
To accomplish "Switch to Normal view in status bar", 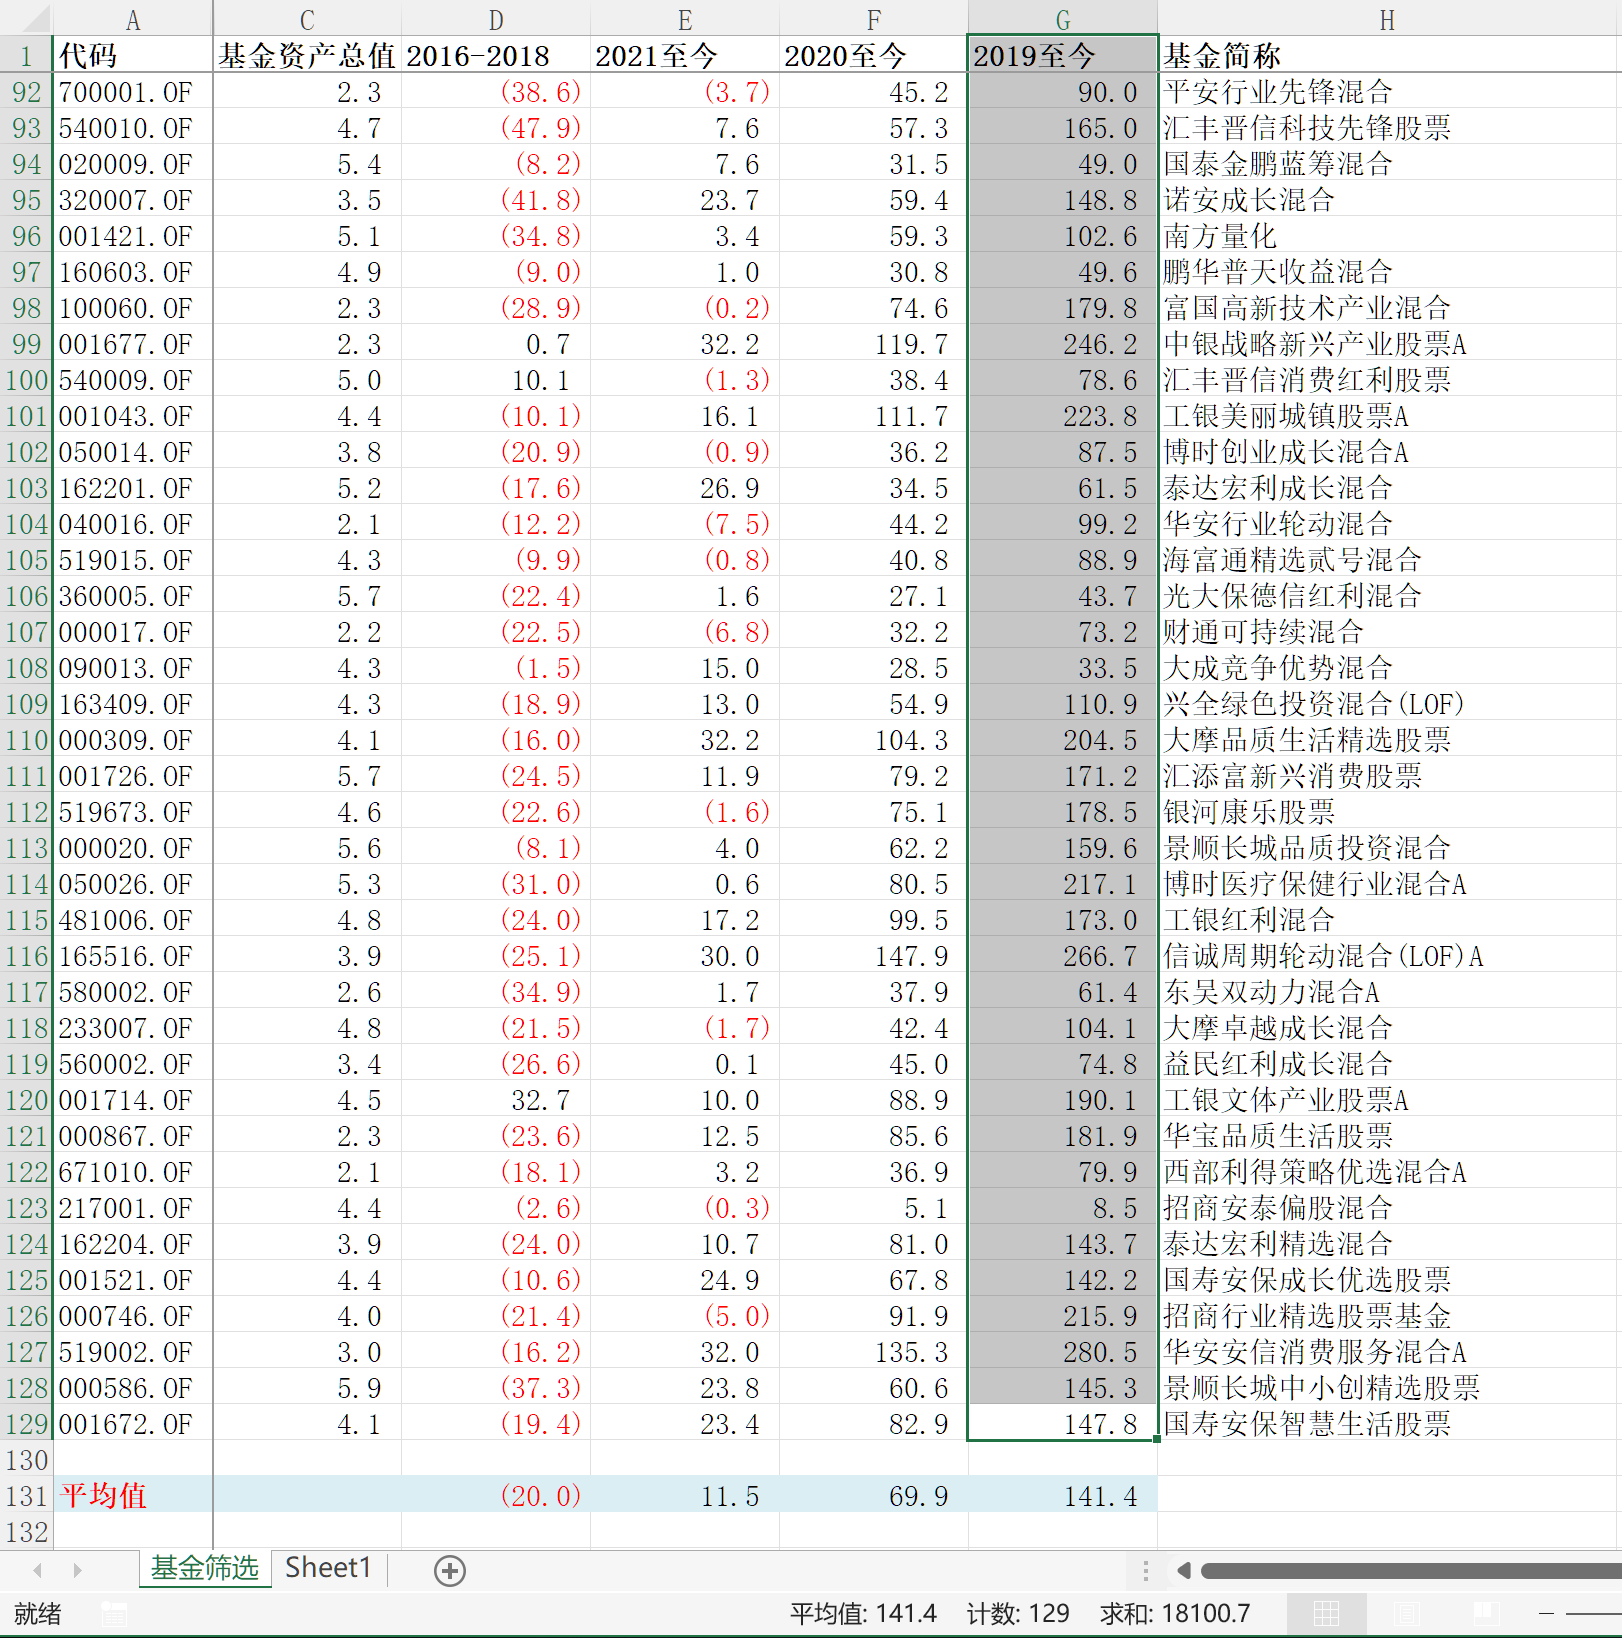I will coord(1326,1613).
